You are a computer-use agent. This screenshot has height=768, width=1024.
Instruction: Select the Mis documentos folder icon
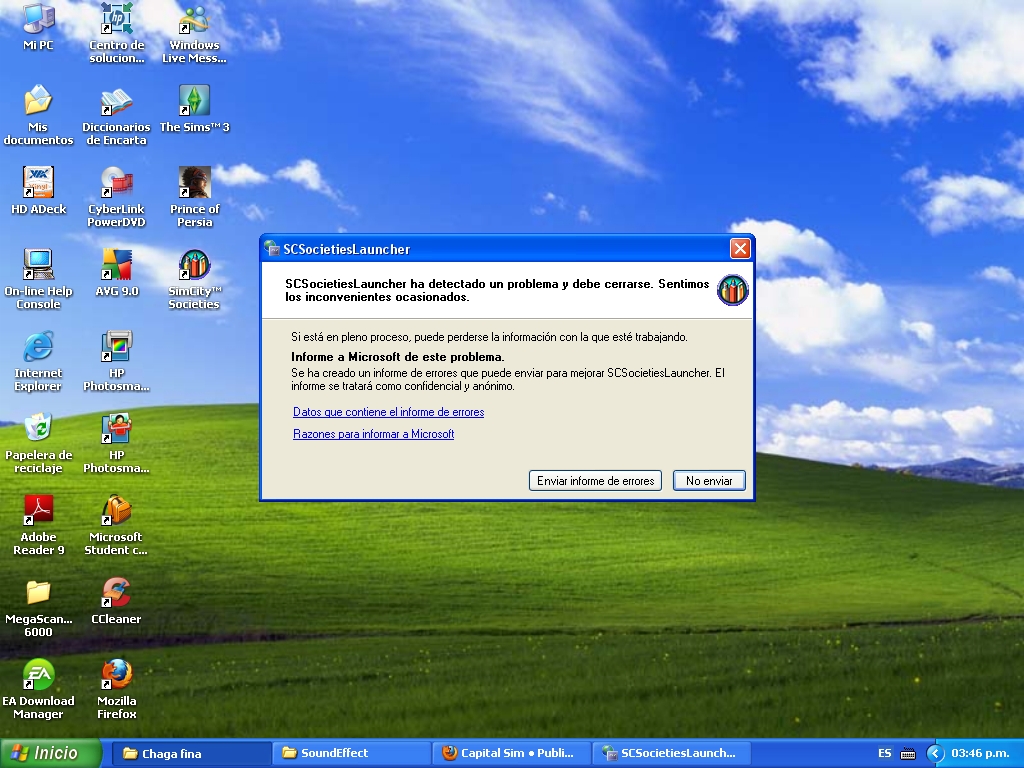(x=38, y=115)
